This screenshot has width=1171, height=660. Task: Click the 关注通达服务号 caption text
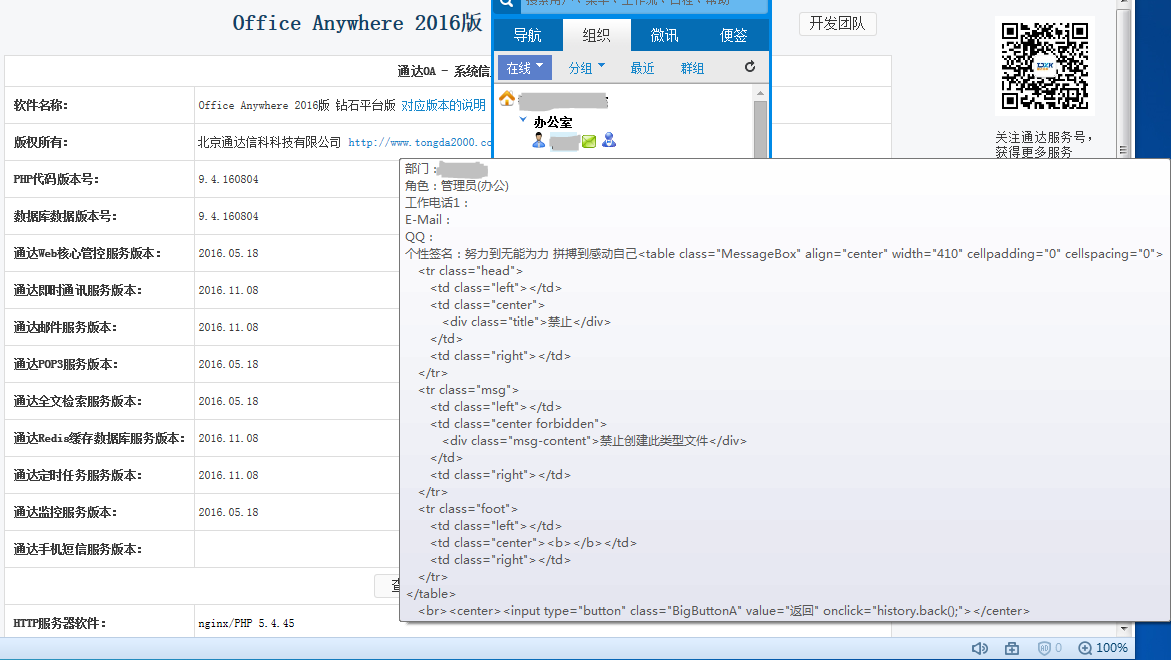click(x=1044, y=137)
